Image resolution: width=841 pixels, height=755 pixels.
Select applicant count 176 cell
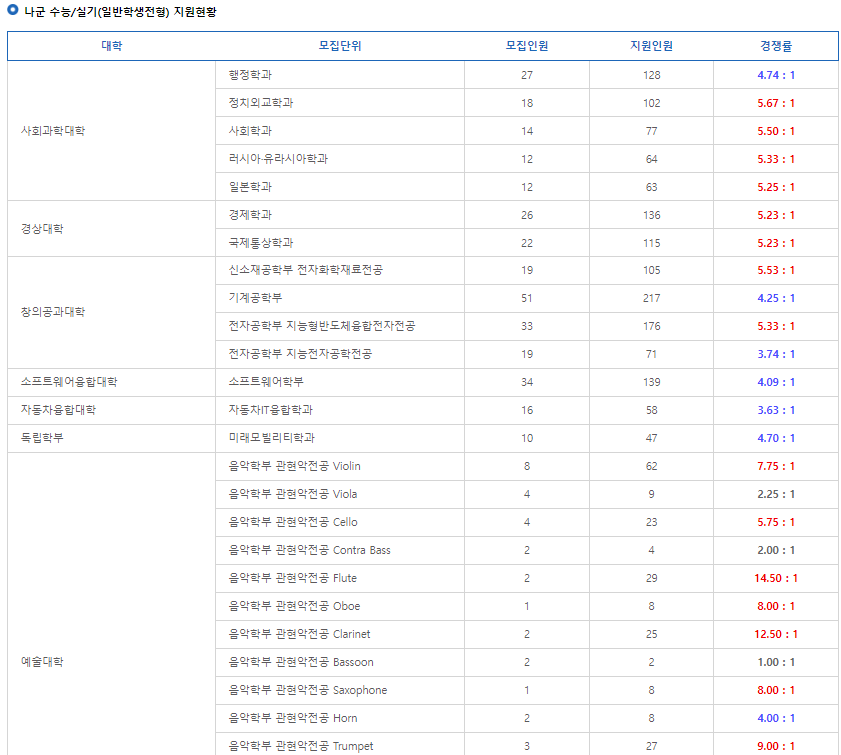(x=651, y=326)
